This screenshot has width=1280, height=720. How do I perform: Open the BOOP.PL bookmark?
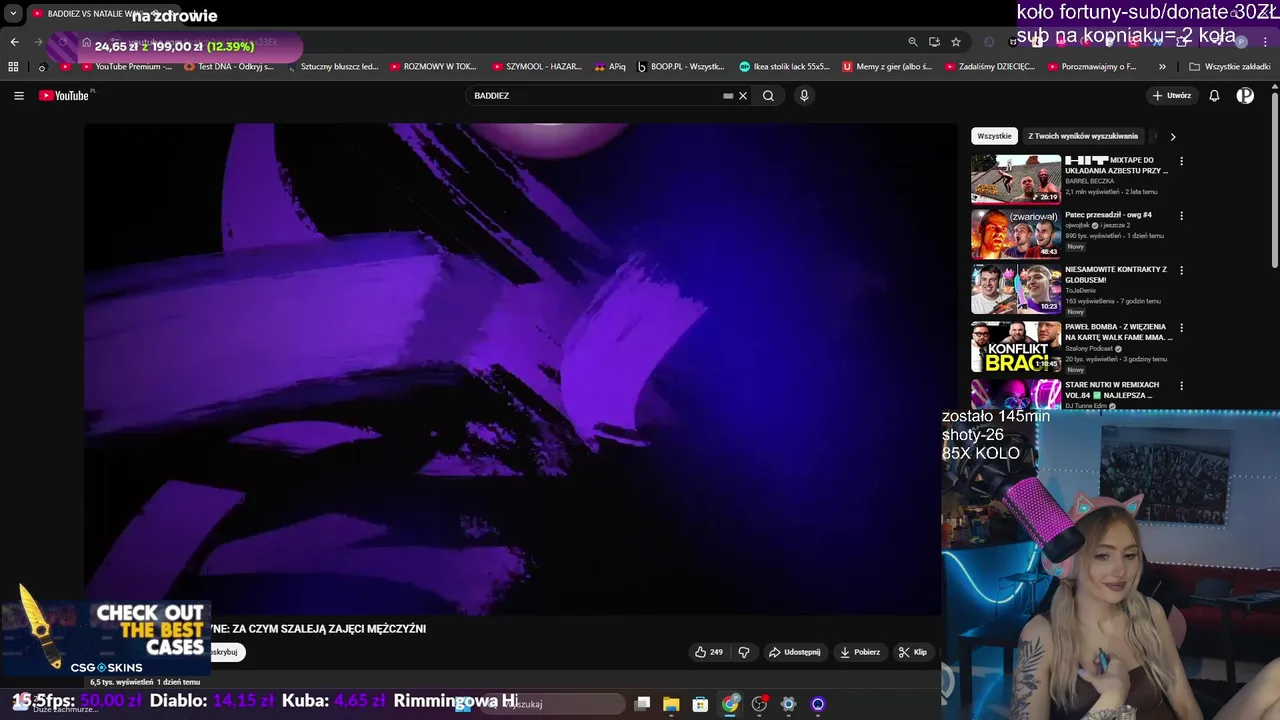click(681, 67)
